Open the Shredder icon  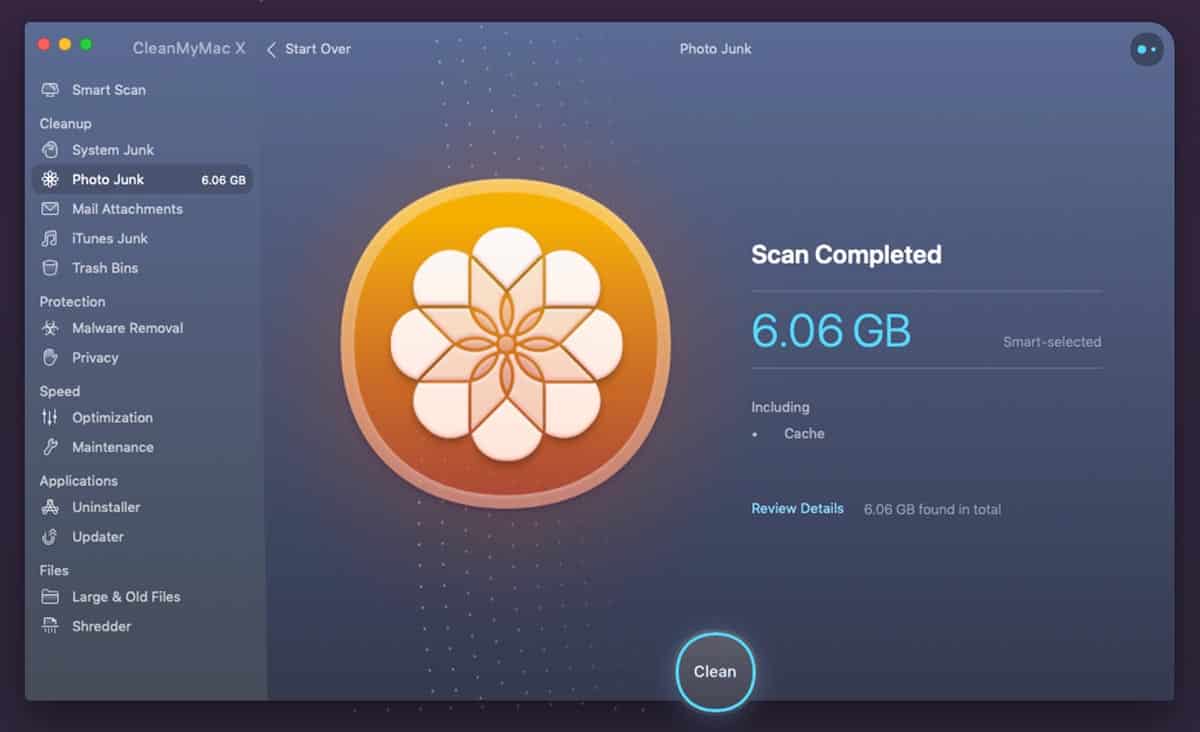(x=50, y=626)
